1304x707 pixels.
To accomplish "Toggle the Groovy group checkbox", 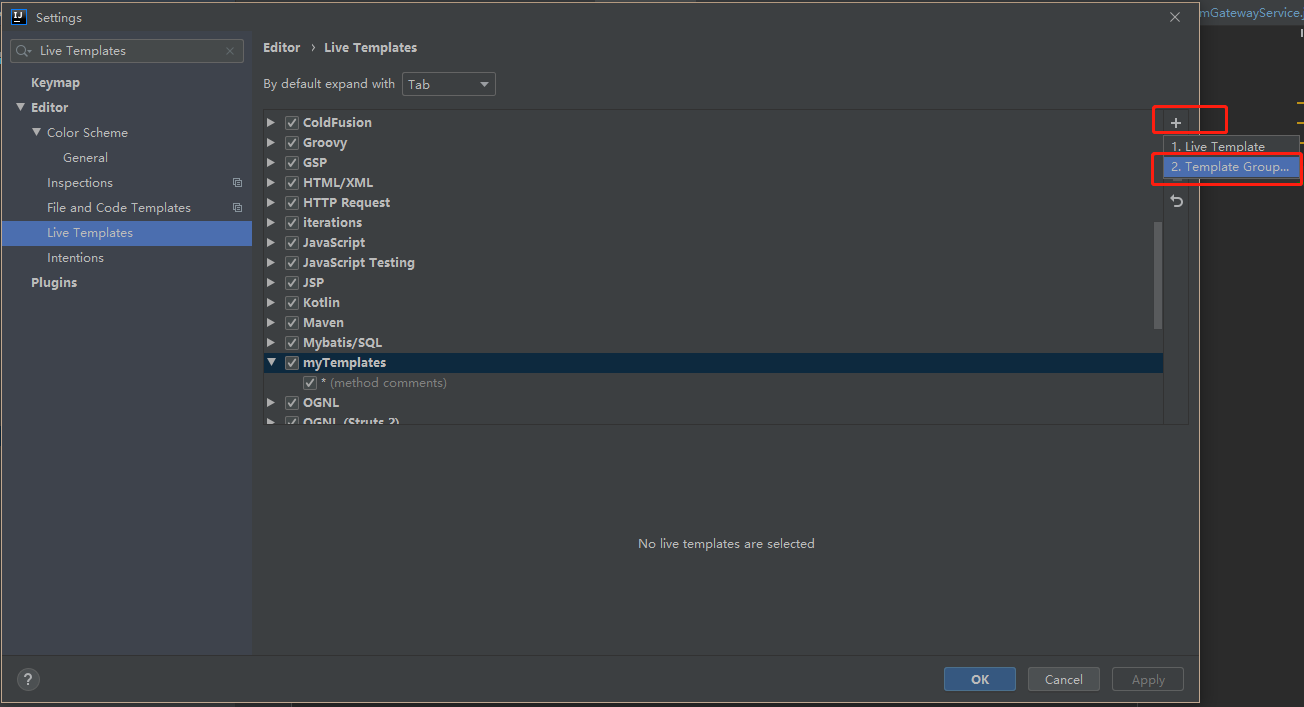I will pyautogui.click(x=292, y=142).
